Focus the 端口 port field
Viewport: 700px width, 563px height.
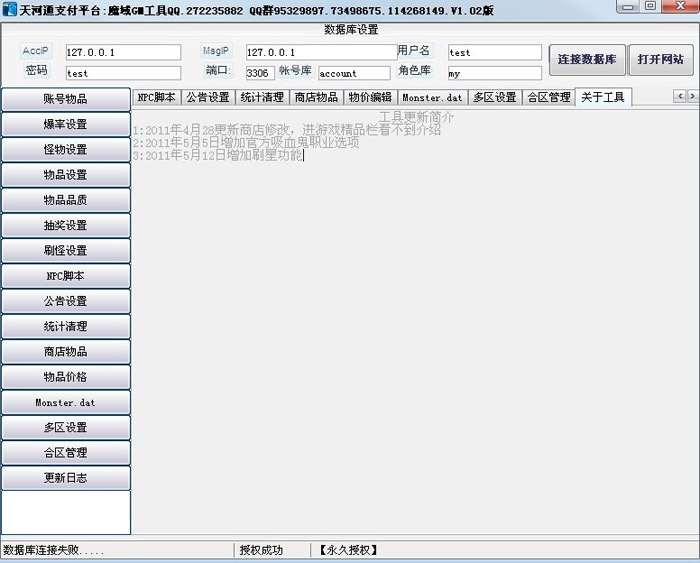(x=260, y=73)
